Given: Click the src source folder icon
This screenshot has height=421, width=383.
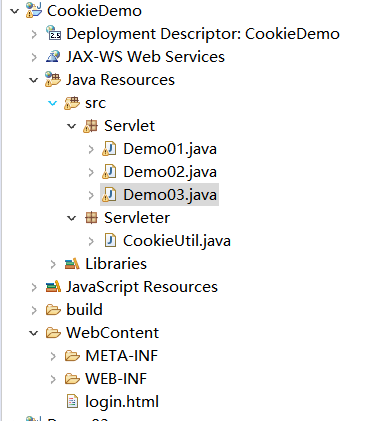Looking at the screenshot, I should [72, 102].
